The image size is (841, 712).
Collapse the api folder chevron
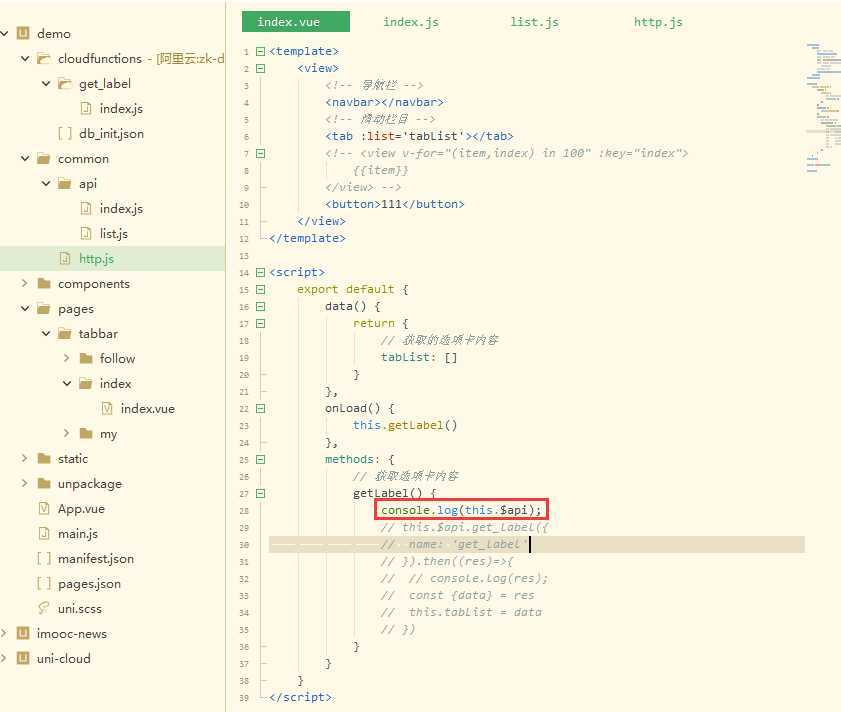[x=46, y=184]
